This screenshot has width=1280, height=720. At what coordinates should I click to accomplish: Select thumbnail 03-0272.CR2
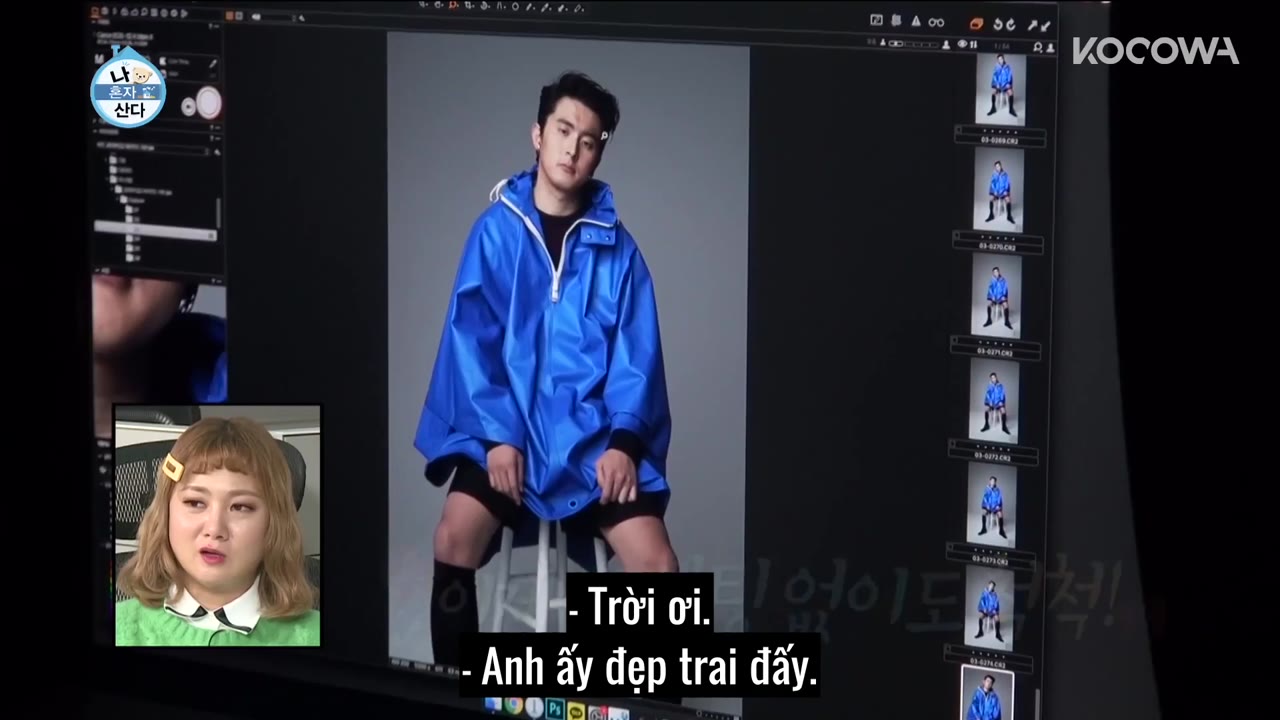(994, 401)
